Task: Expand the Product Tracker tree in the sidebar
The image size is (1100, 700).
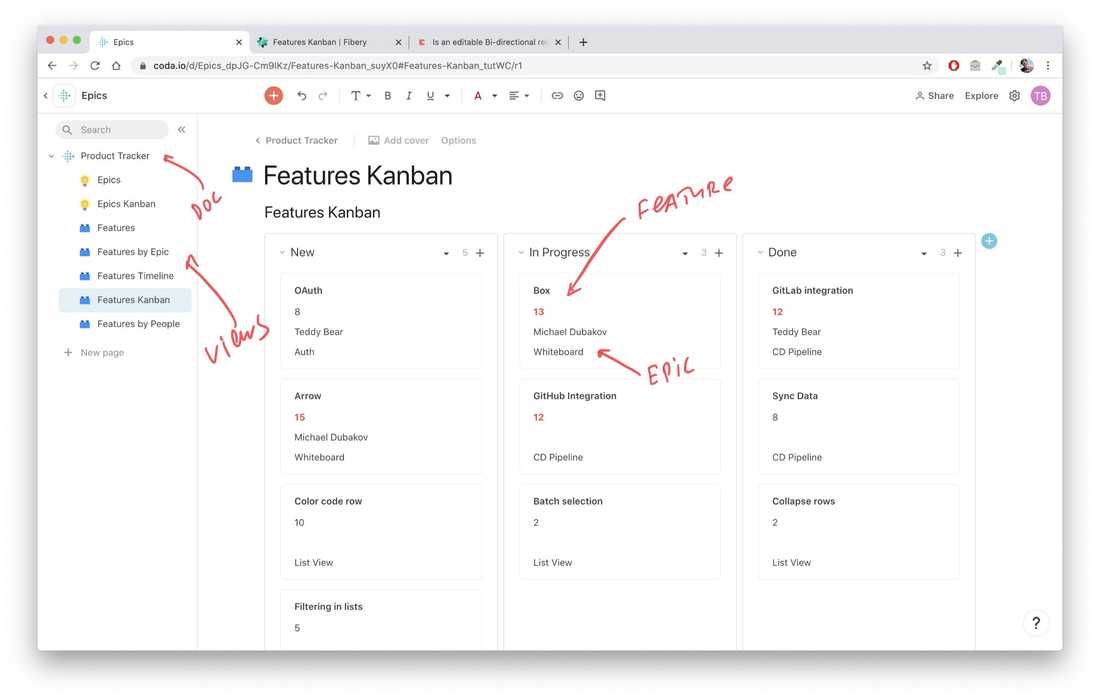Action: [51, 156]
